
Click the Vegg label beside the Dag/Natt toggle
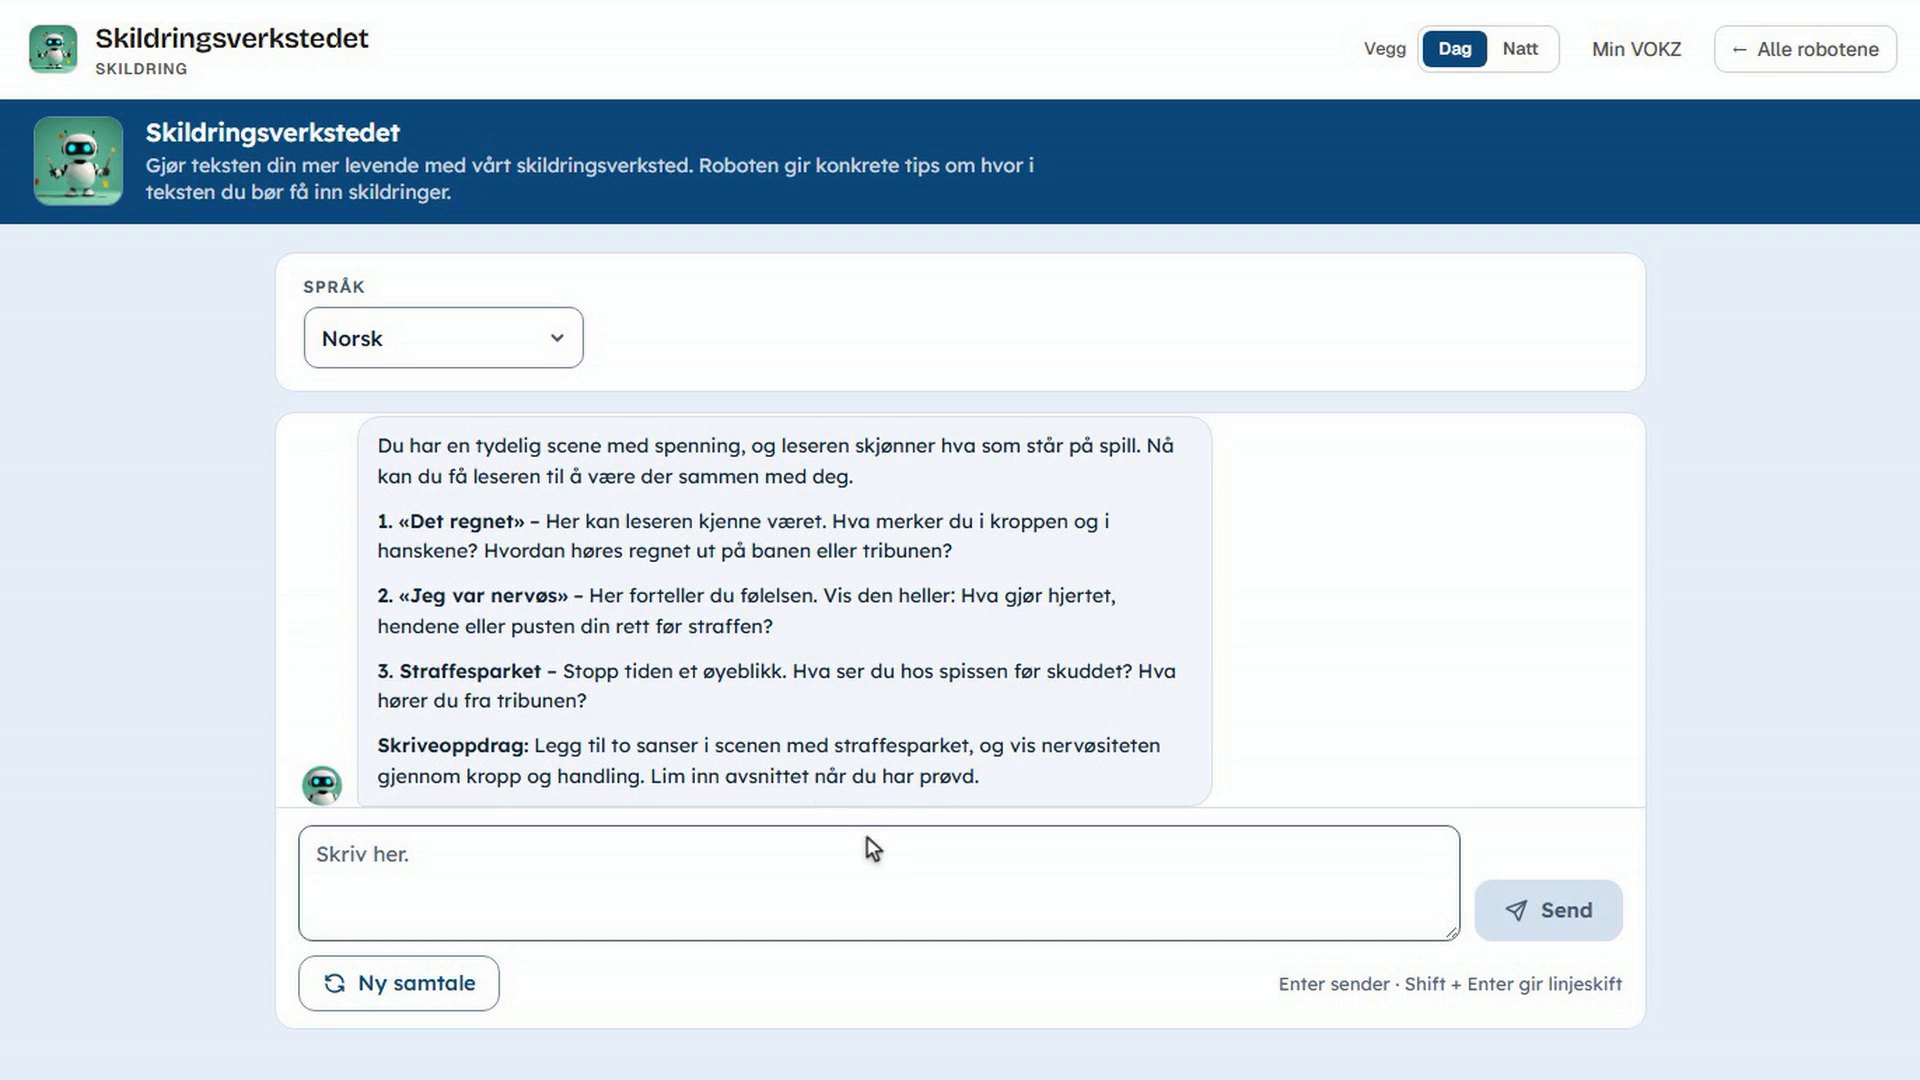coord(1384,49)
